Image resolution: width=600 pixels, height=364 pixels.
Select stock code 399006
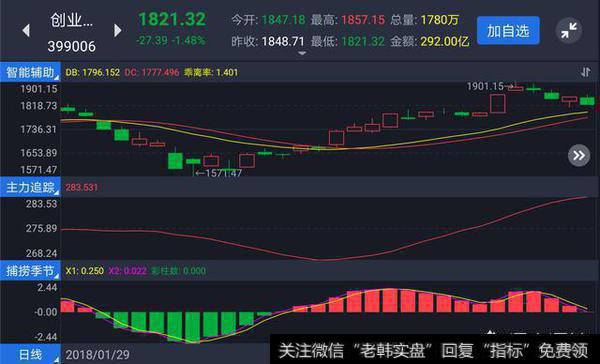point(72,46)
